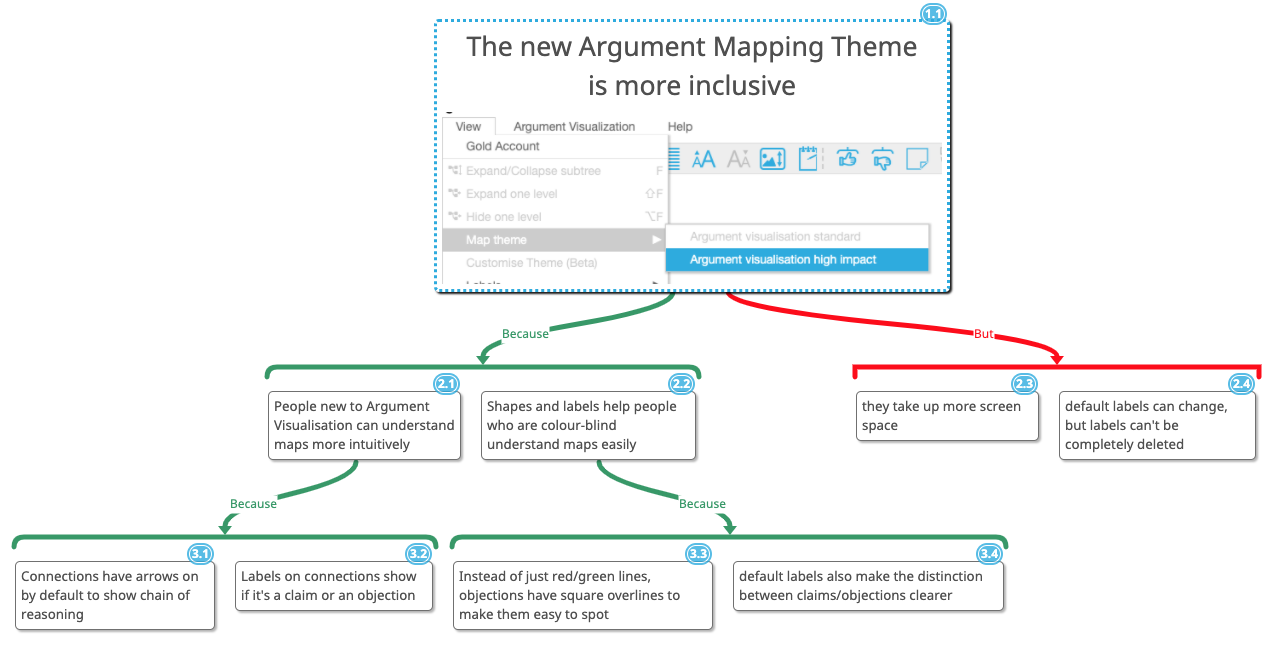Click the increase text size AA icon
This screenshot has height=650, width=1279.
click(x=704, y=158)
